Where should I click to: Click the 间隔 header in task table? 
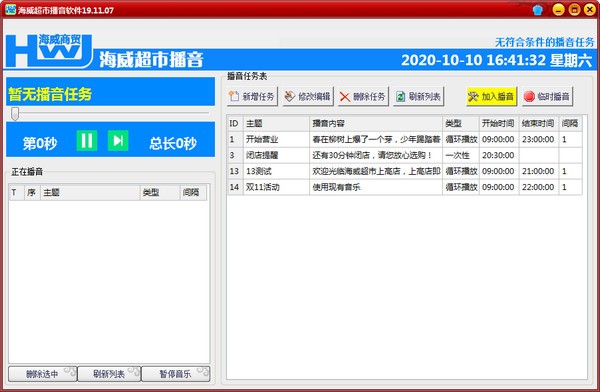pyautogui.click(x=570, y=123)
